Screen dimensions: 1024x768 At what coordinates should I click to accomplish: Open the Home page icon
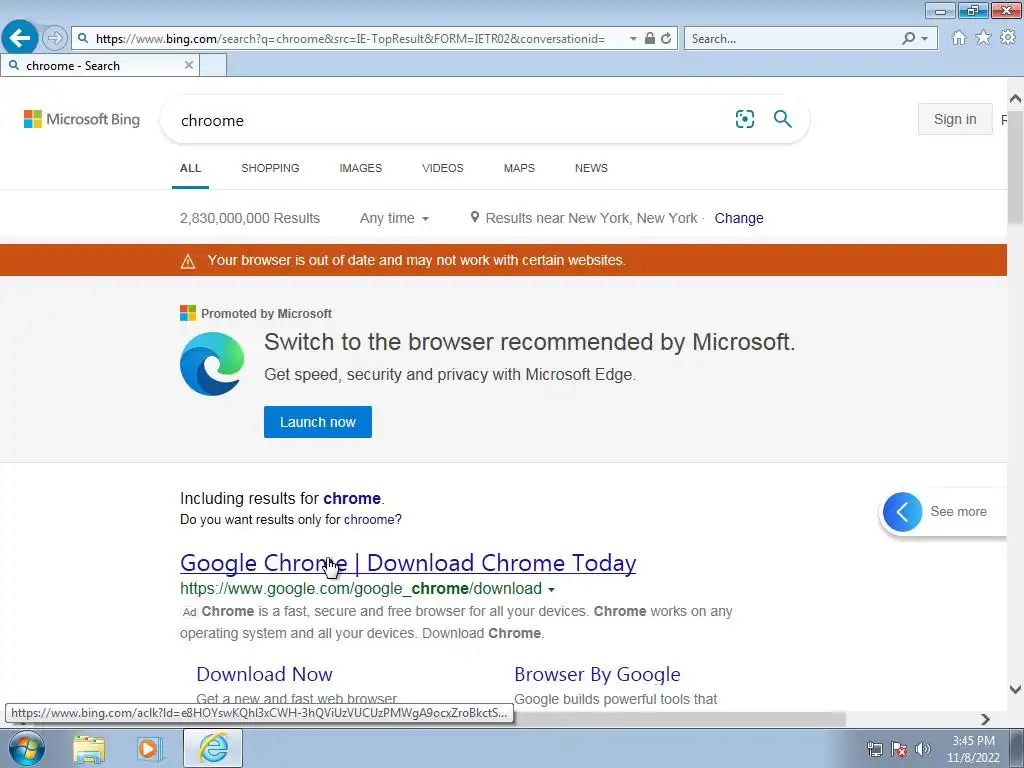(959, 38)
